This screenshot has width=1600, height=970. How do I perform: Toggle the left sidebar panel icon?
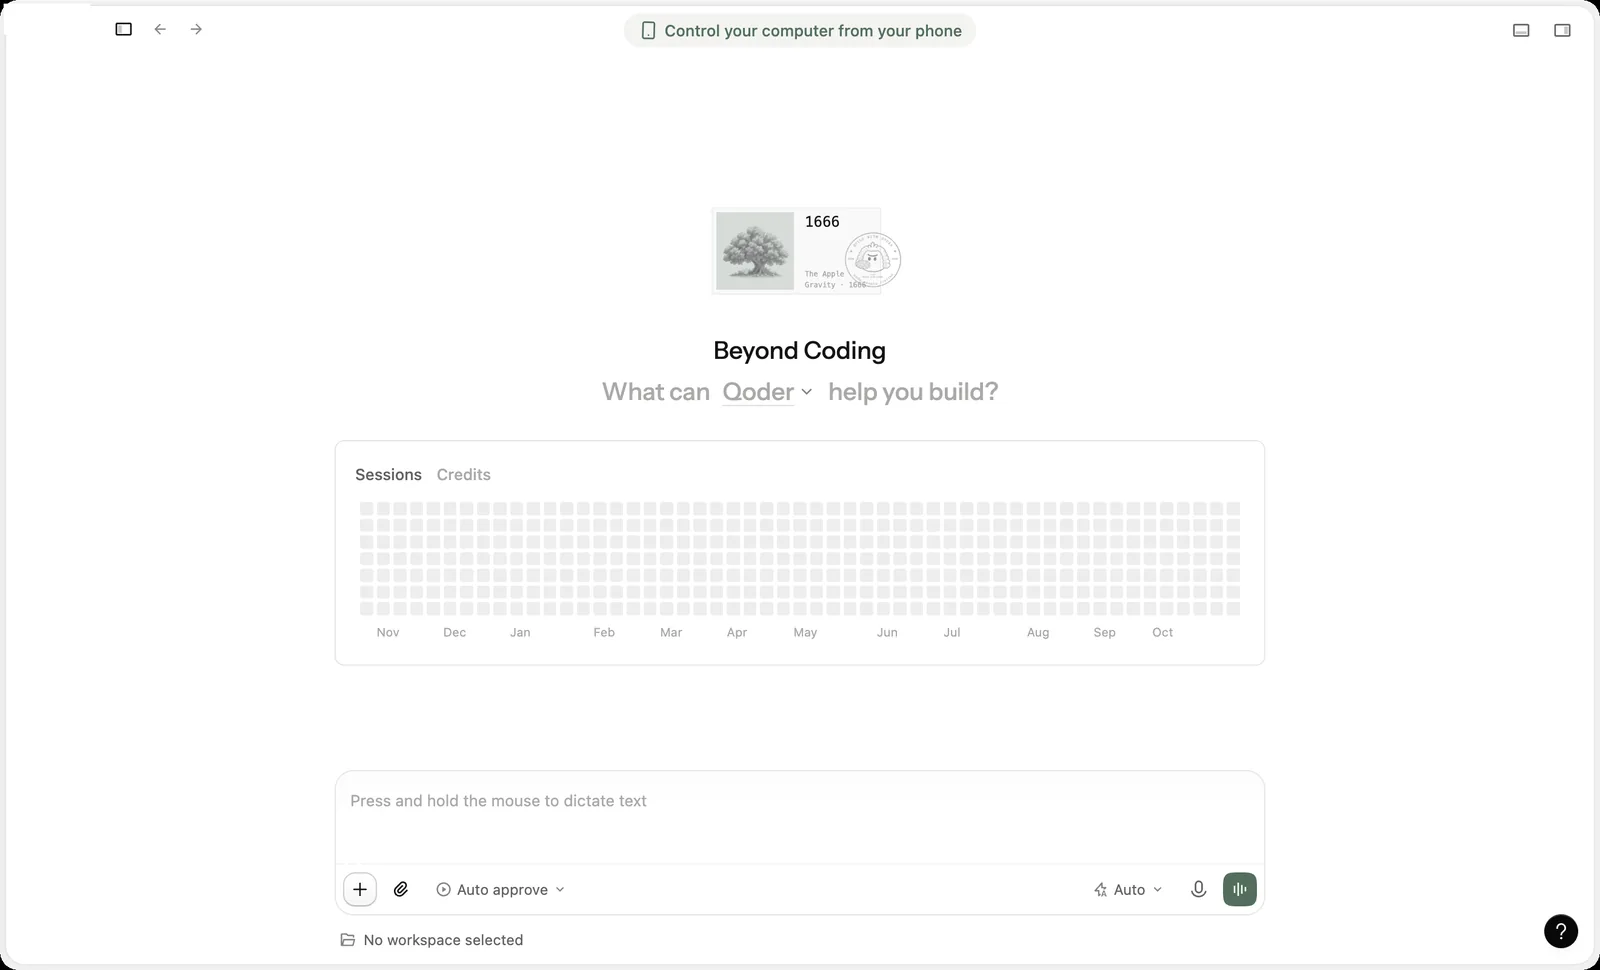point(124,29)
